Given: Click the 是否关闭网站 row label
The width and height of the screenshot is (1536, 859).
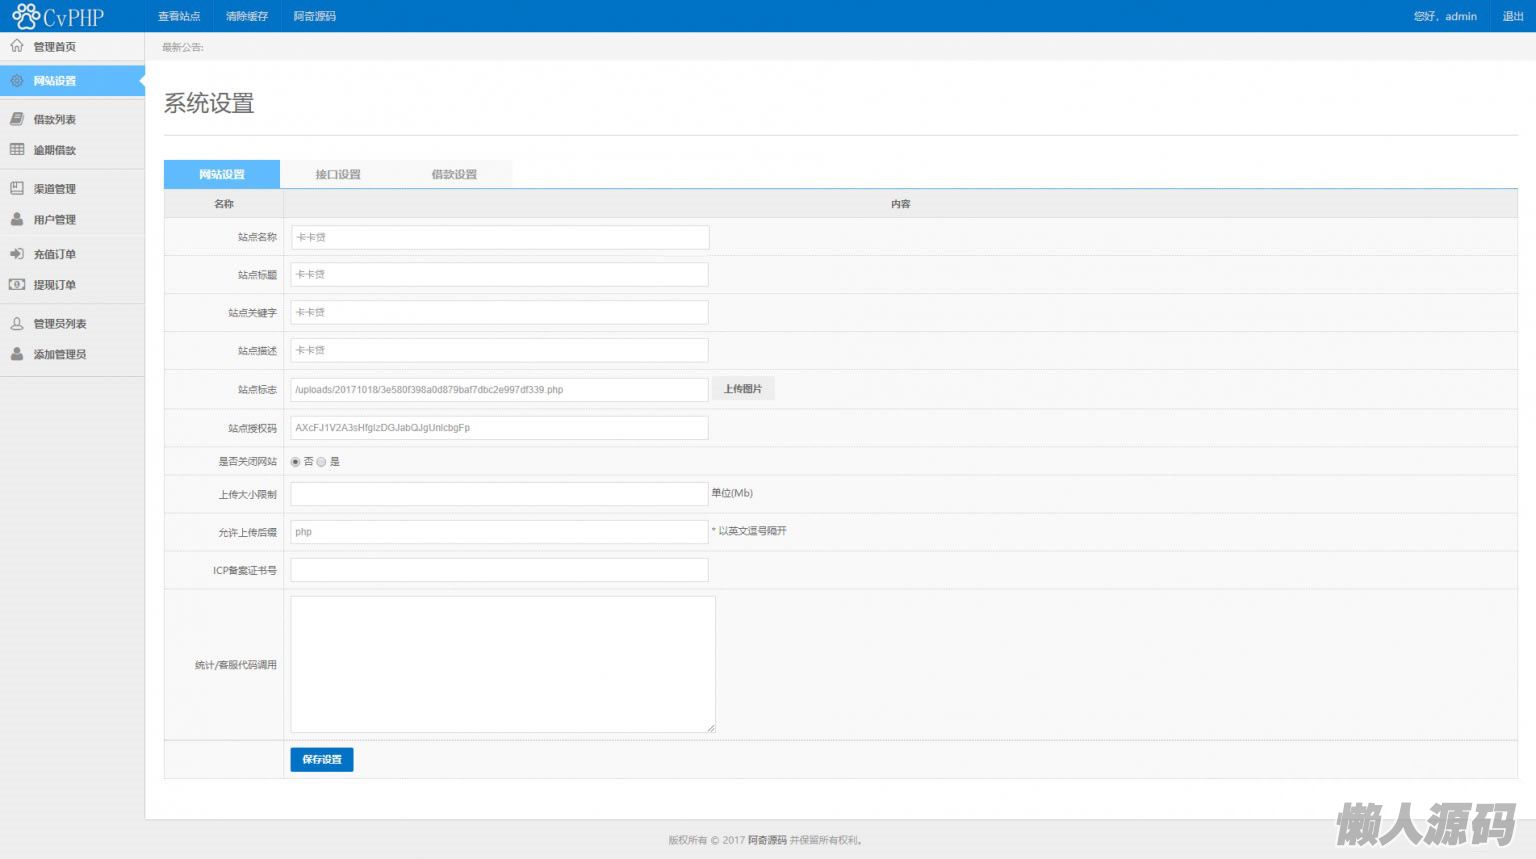Looking at the screenshot, I should click(248, 462).
